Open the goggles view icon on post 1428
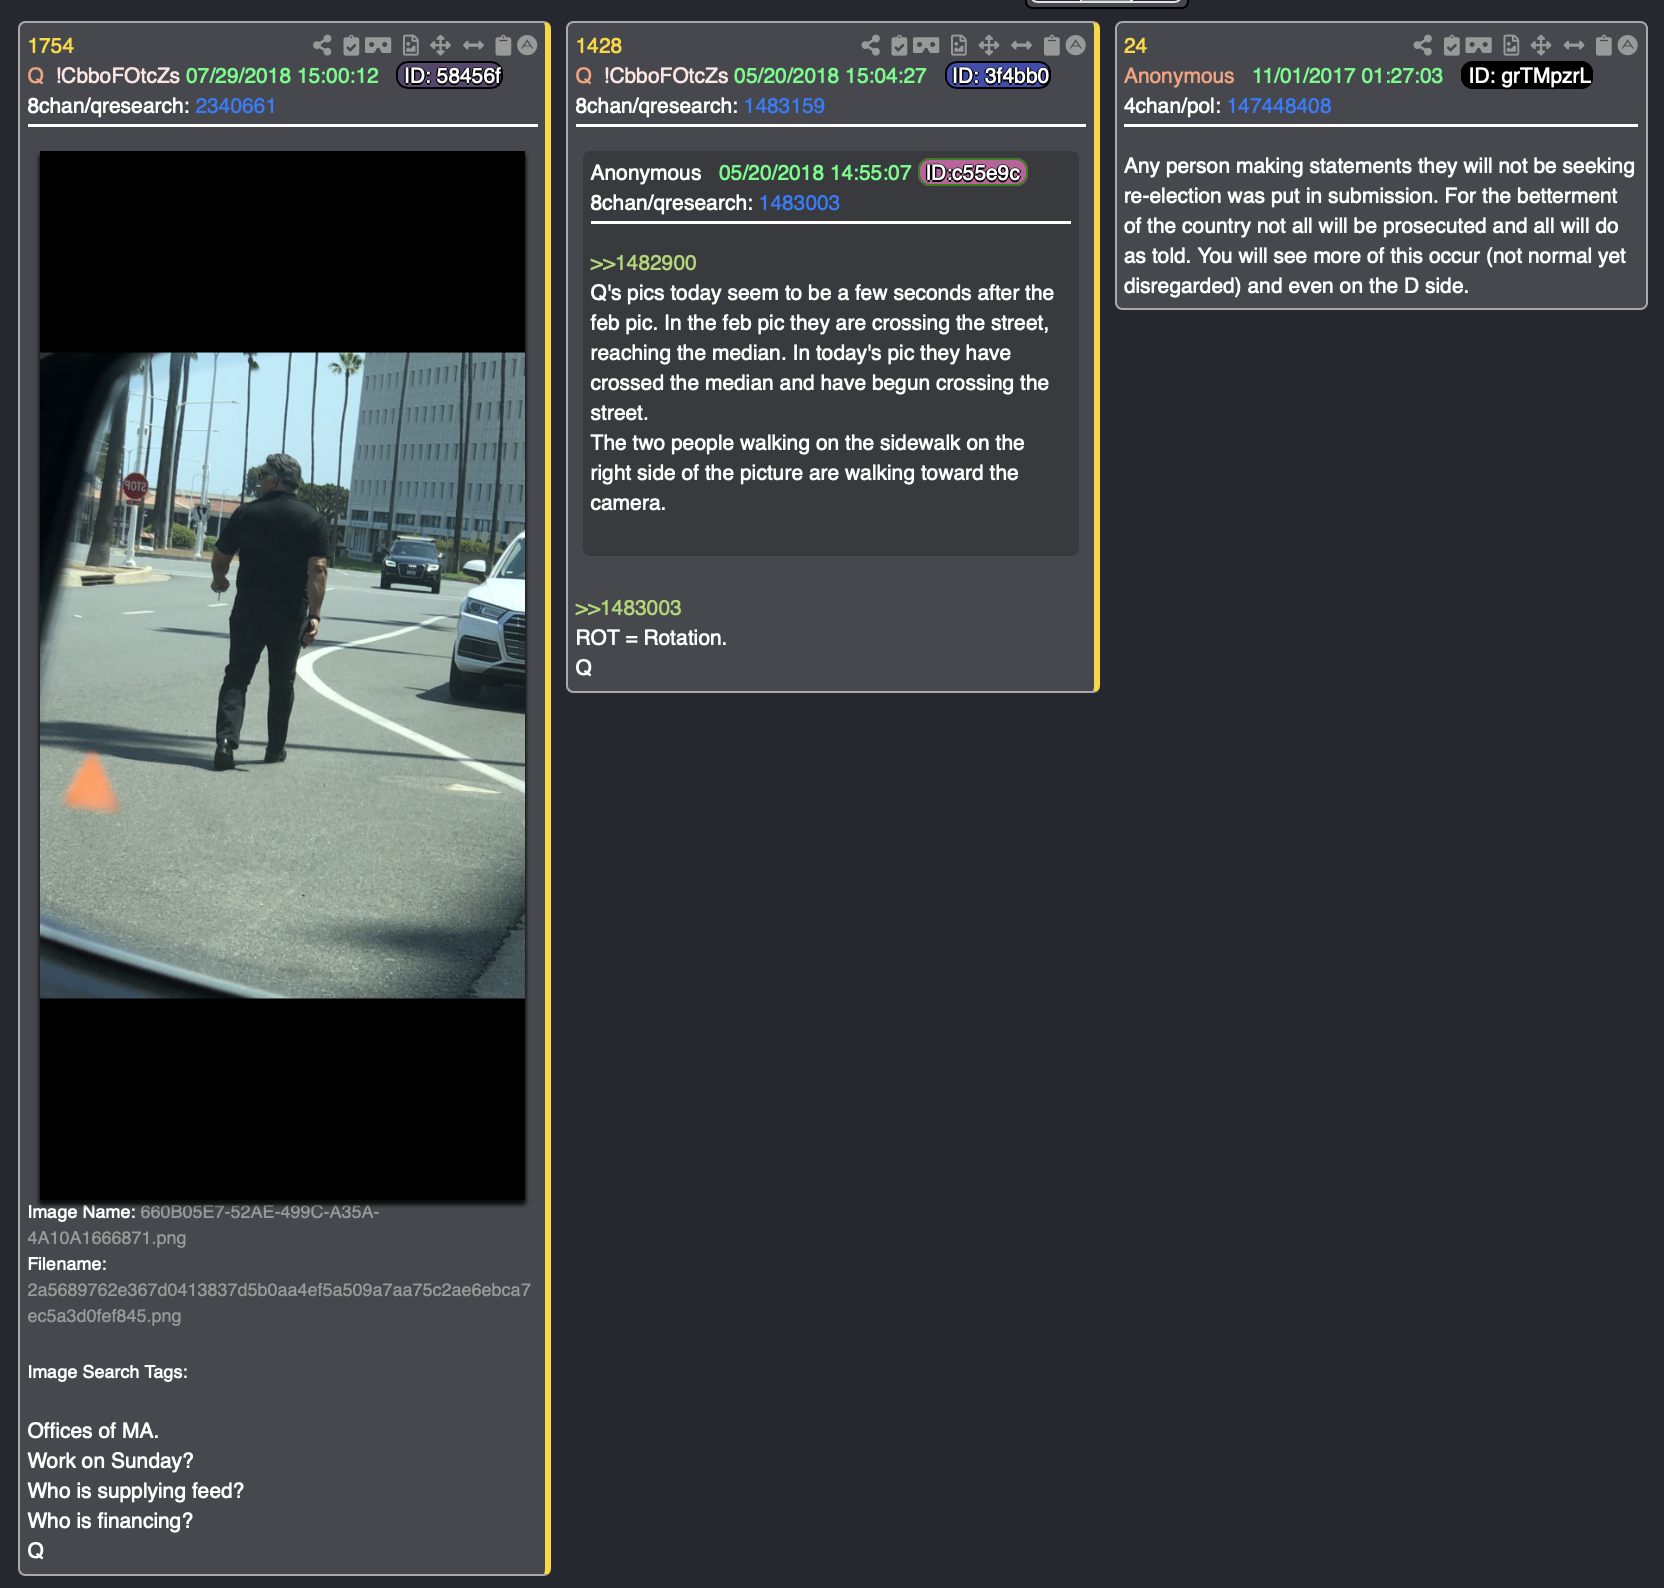The height and width of the screenshot is (1588, 1664). pos(926,45)
